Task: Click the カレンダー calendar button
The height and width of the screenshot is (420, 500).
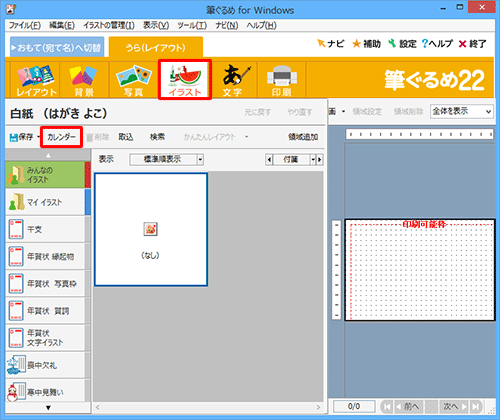Action: [x=61, y=137]
